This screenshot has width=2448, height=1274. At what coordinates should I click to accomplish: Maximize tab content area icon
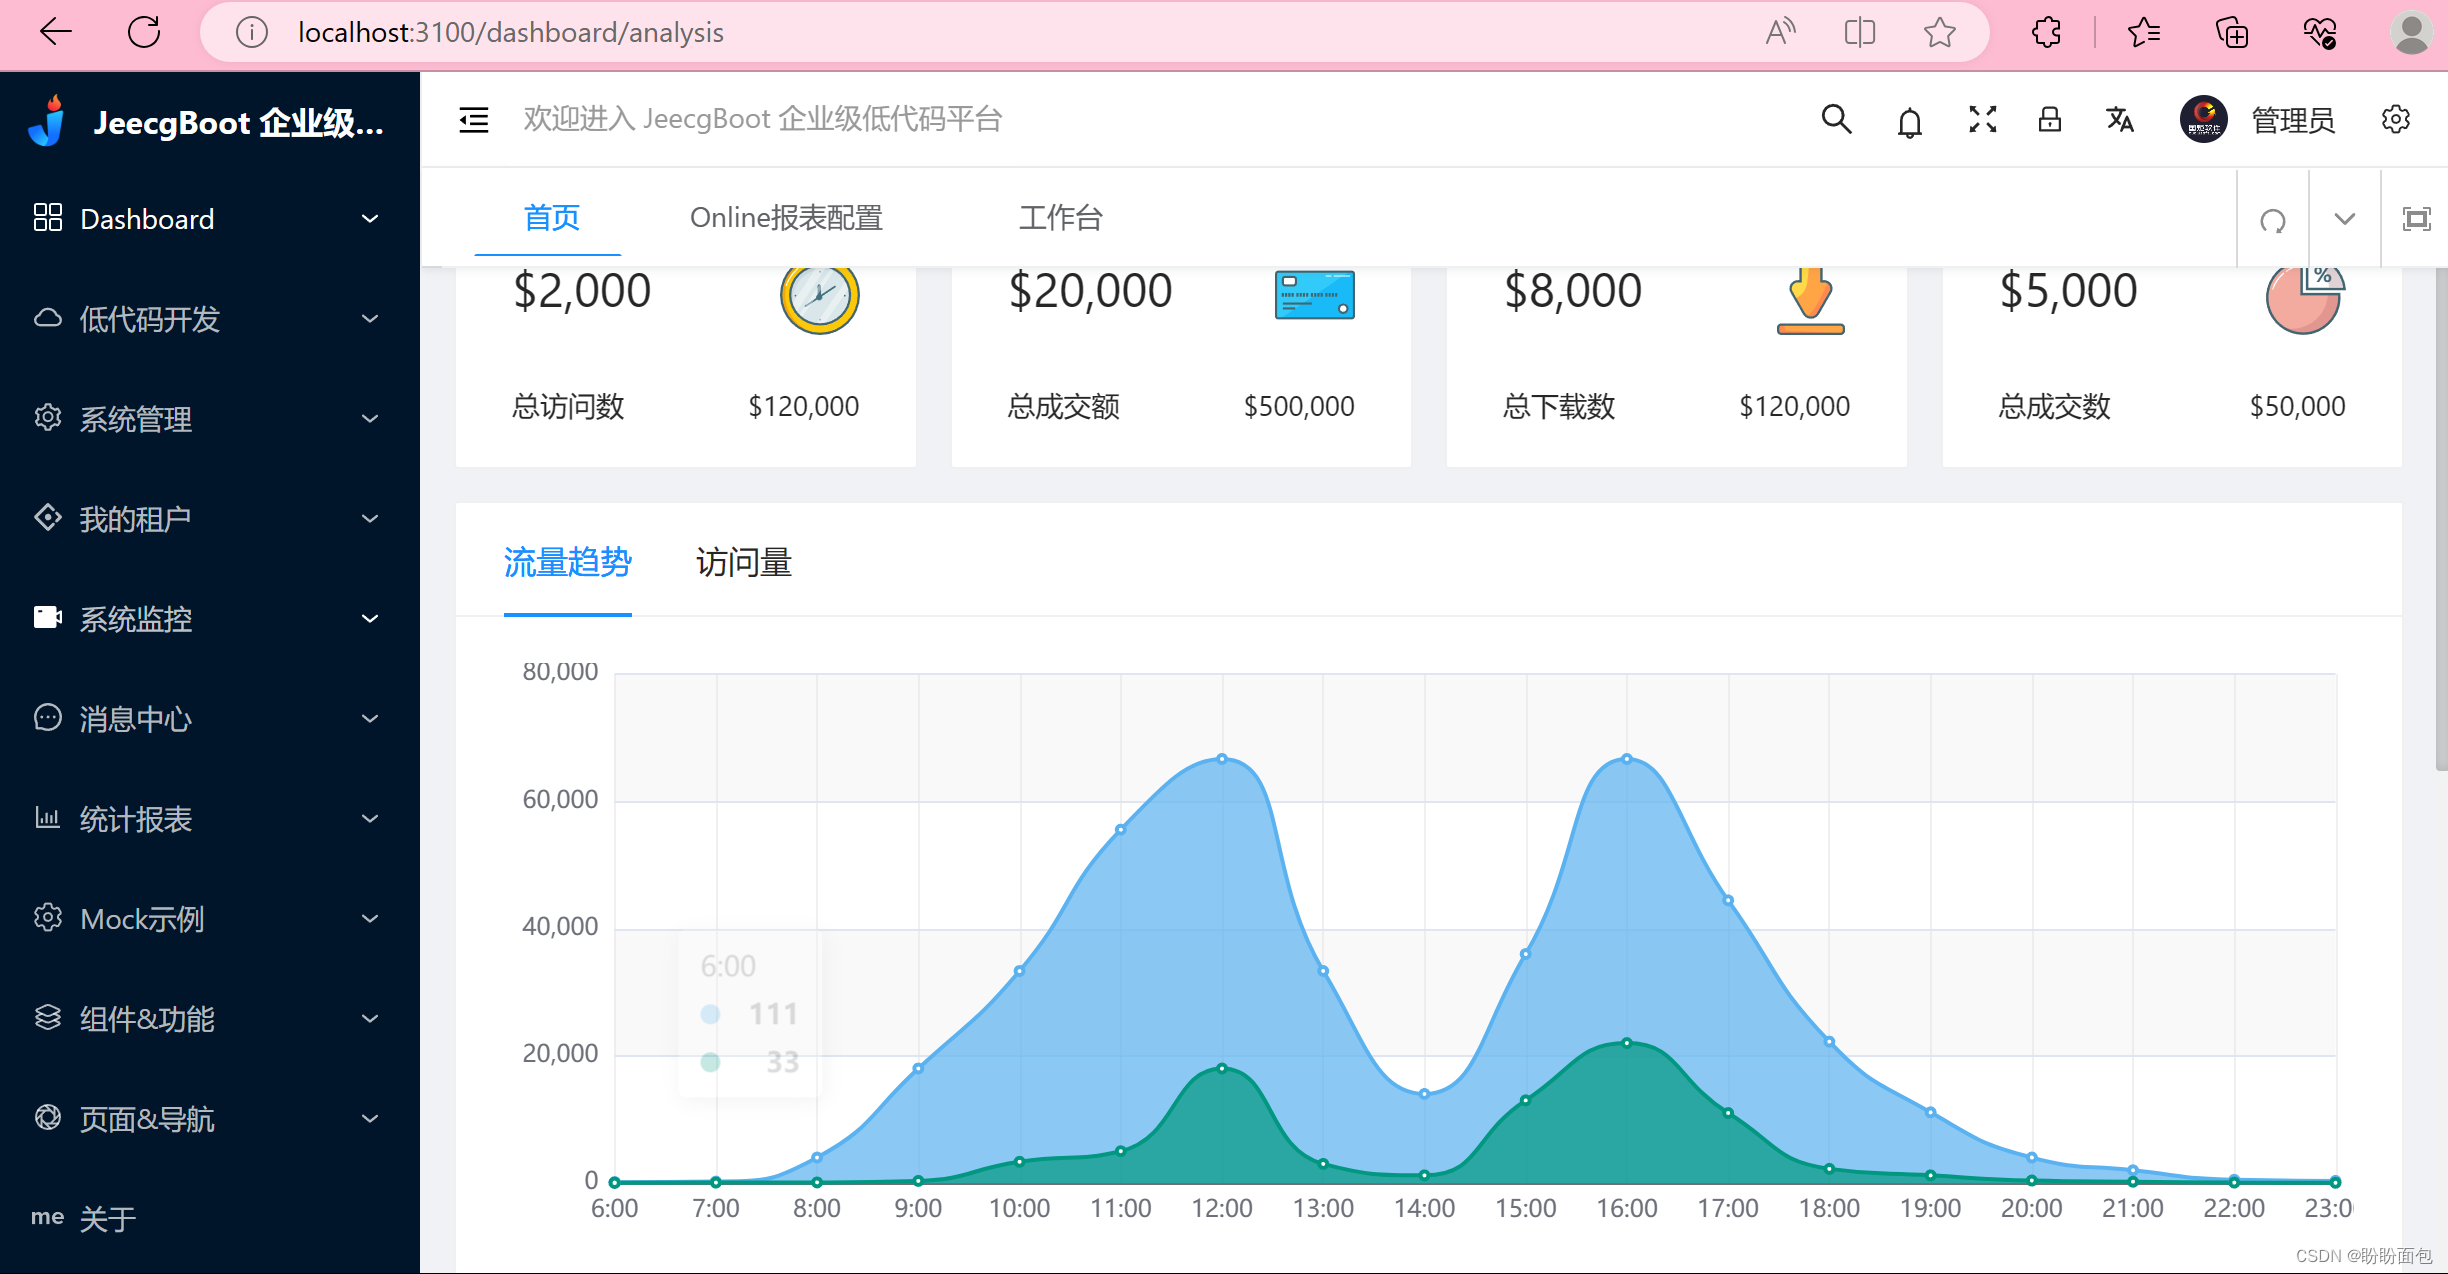tap(2416, 219)
